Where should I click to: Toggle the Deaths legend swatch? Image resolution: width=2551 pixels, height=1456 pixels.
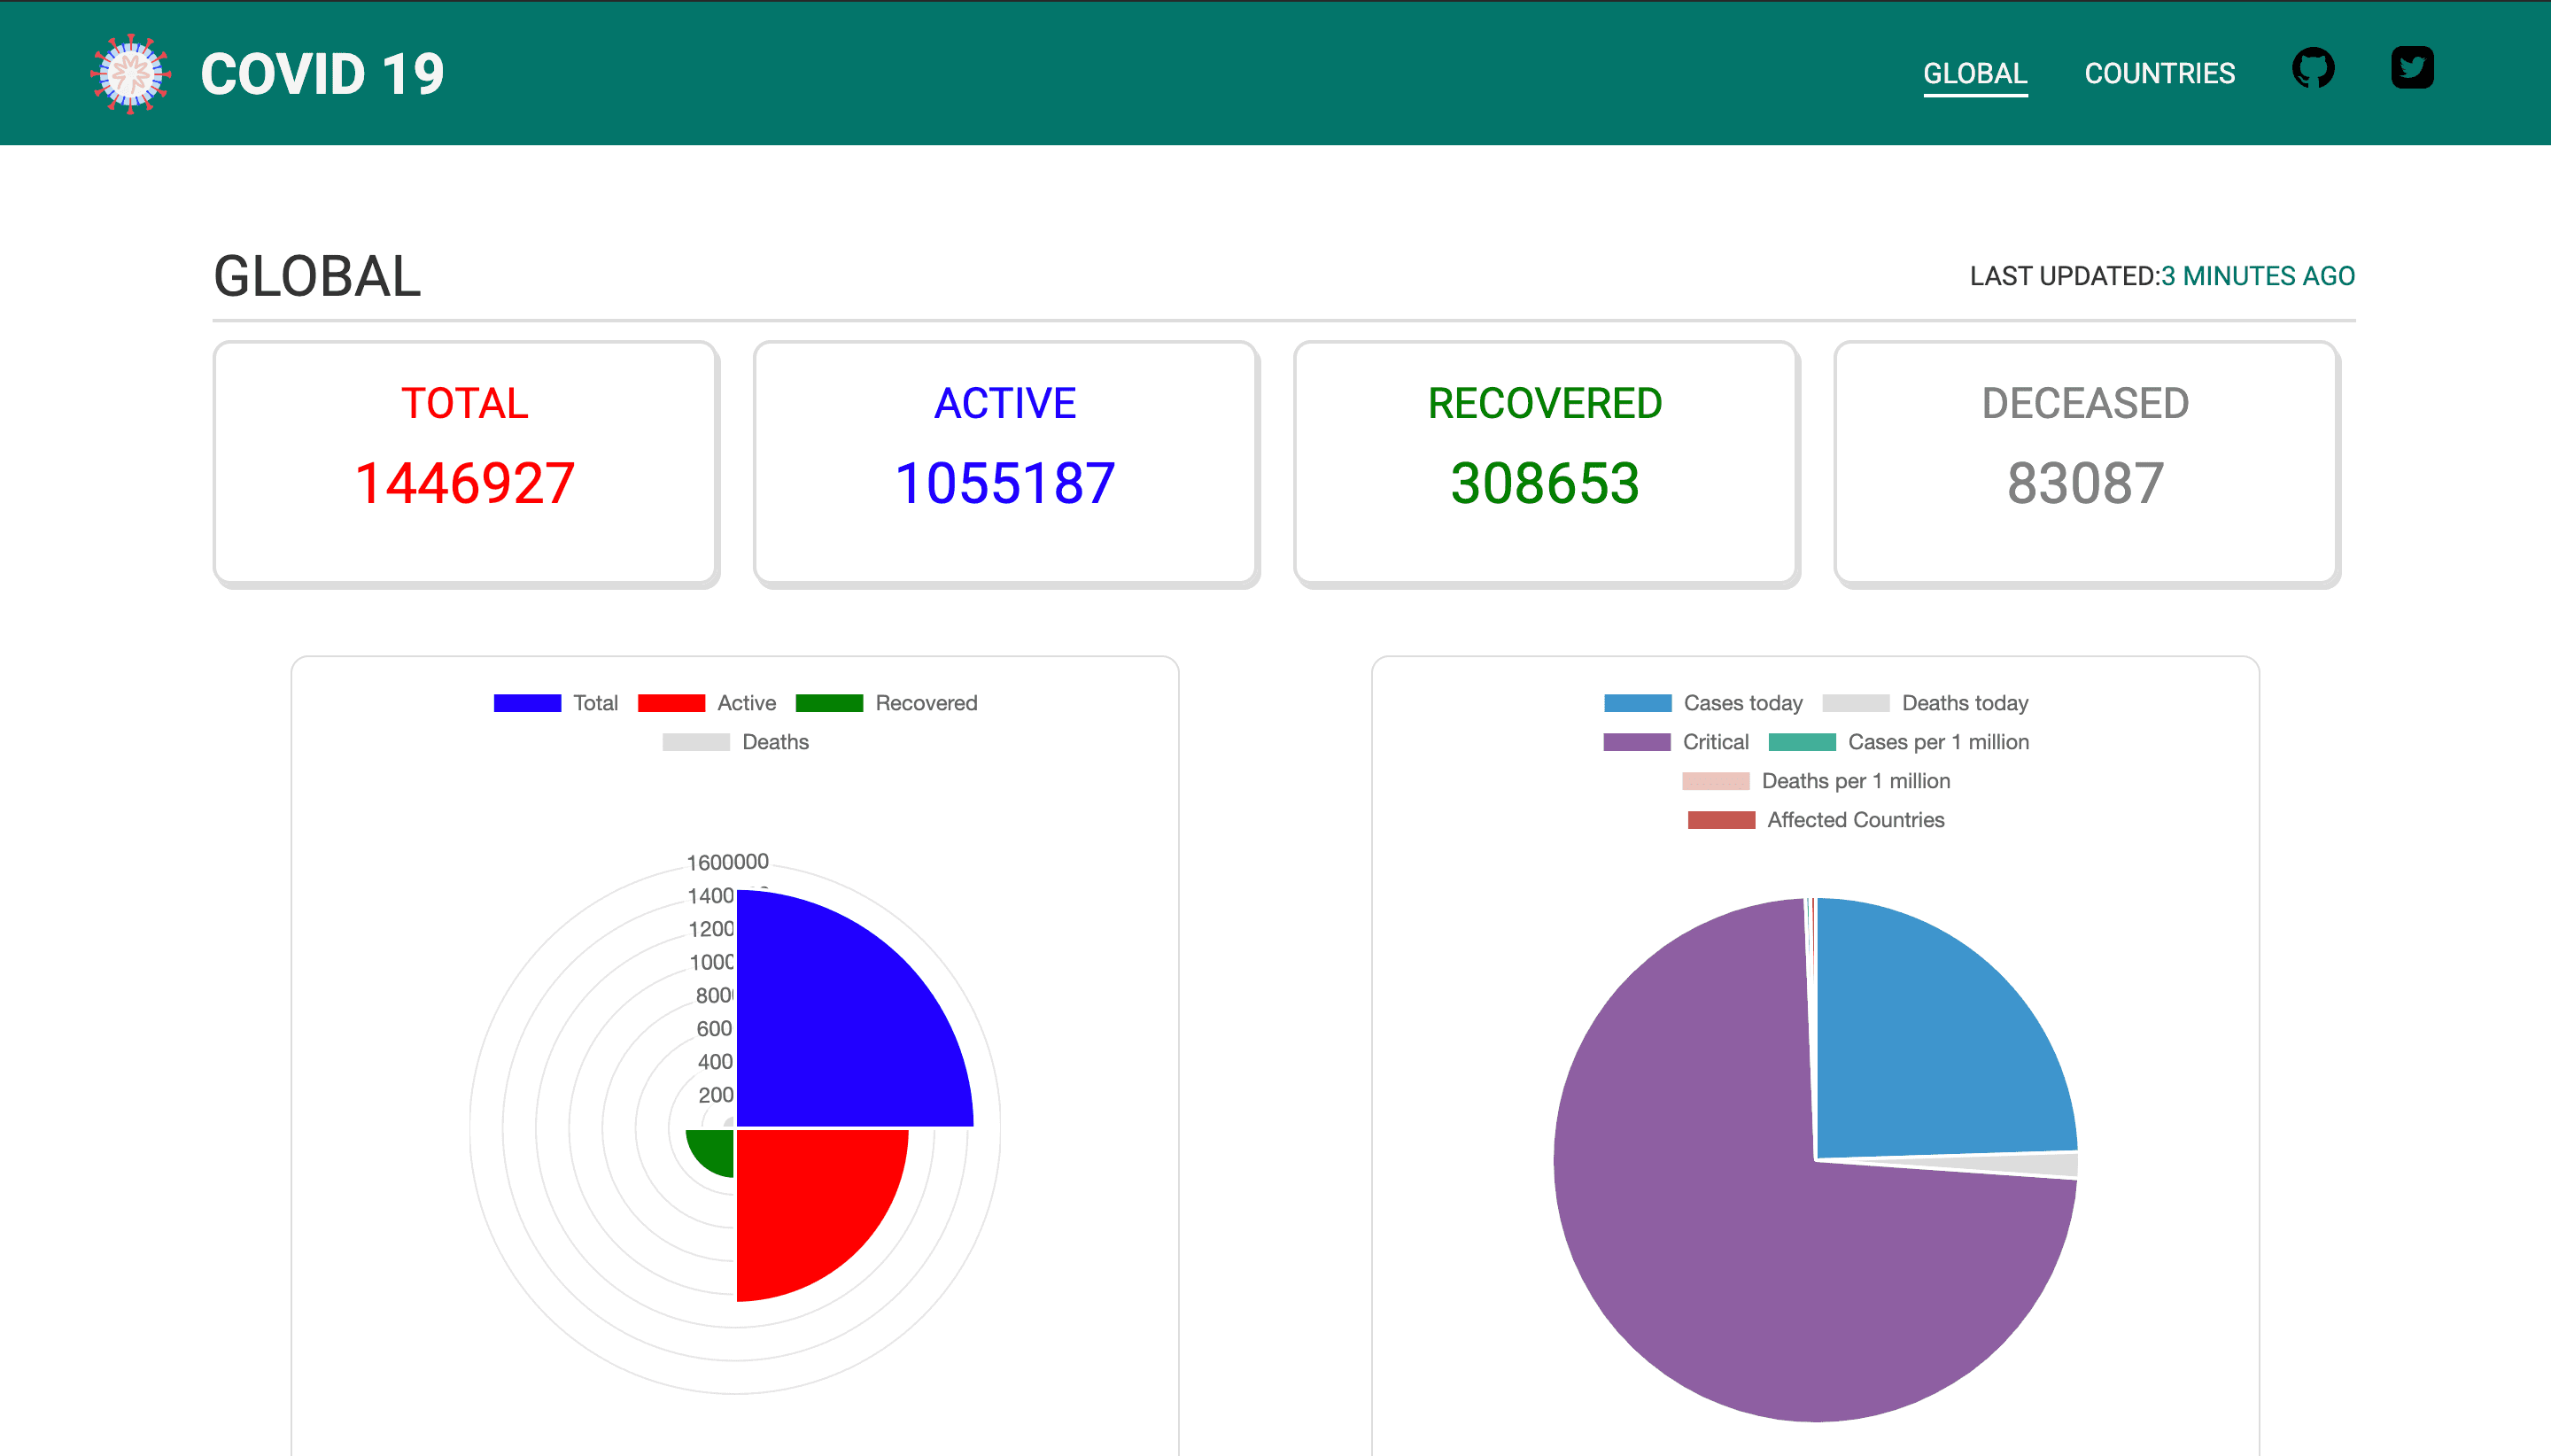[735, 742]
